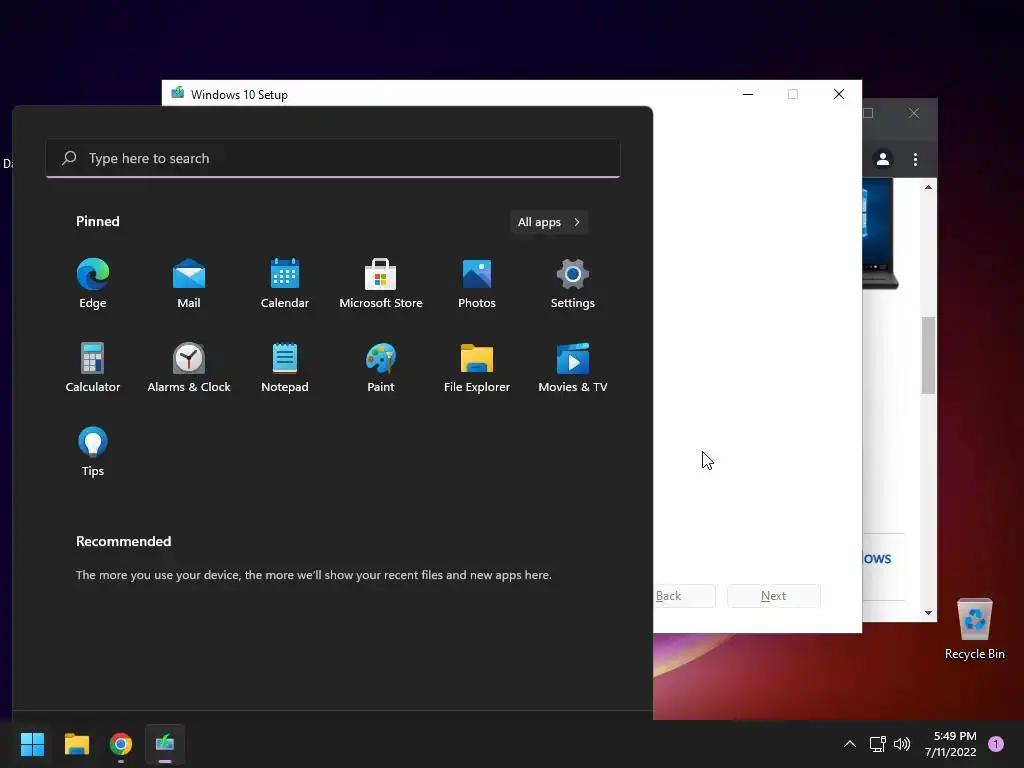Click the volume speaker tray icon
This screenshot has height=768, width=1024.
[x=902, y=744]
